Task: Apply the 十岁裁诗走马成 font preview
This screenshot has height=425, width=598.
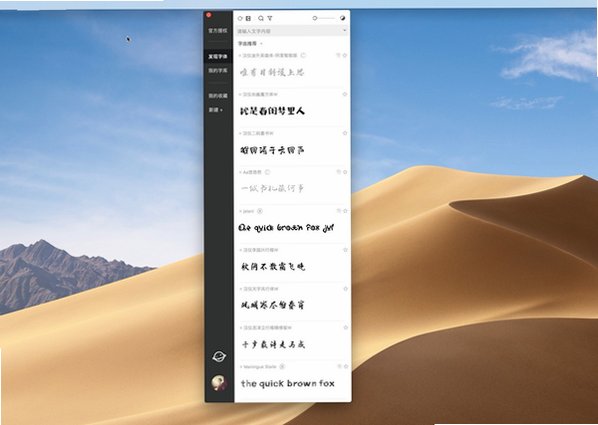Action: [273, 345]
